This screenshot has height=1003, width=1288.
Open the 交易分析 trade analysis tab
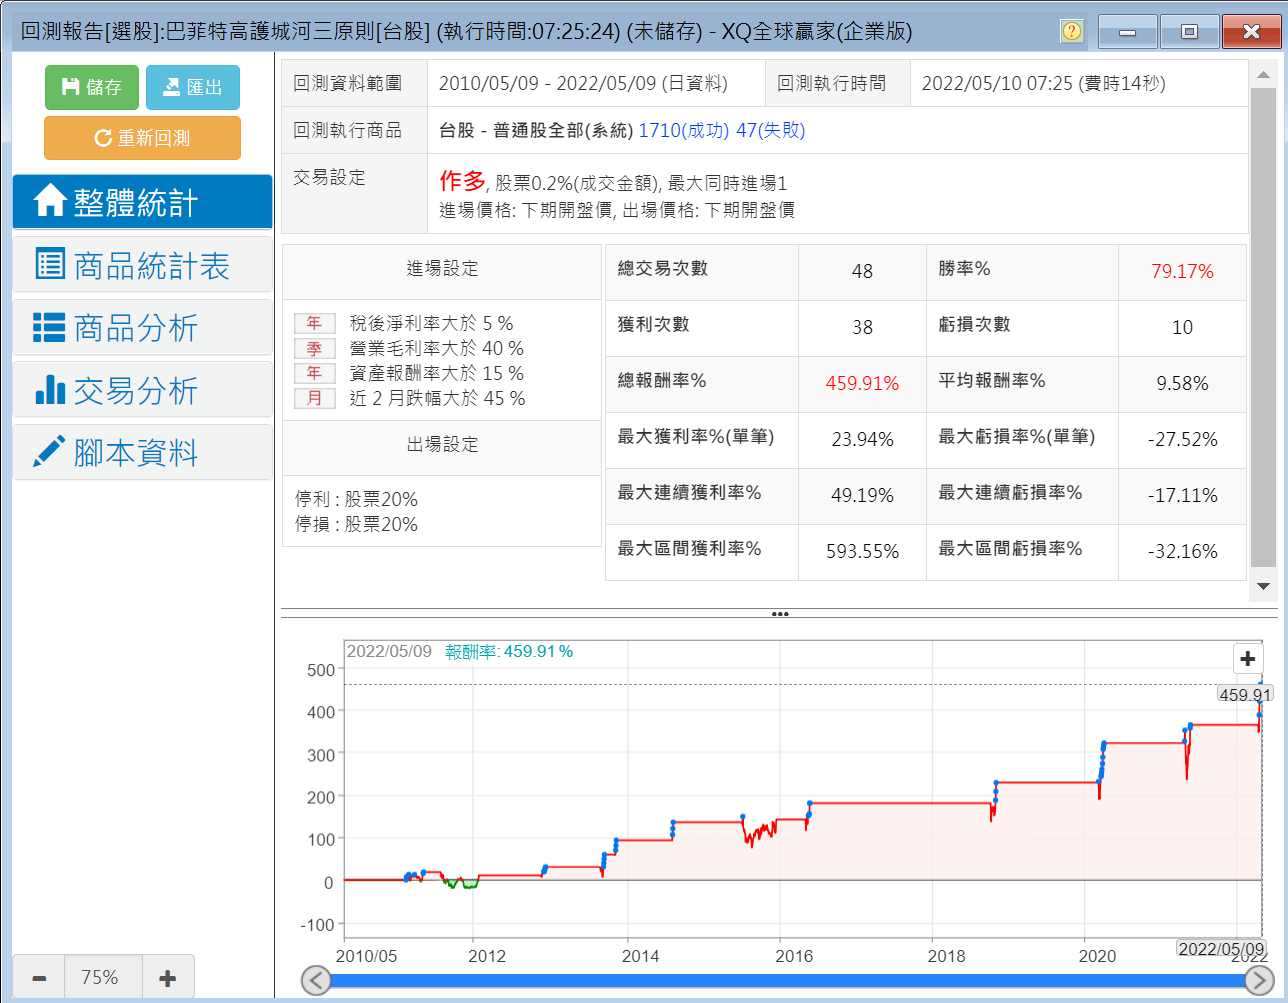point(142,391)
